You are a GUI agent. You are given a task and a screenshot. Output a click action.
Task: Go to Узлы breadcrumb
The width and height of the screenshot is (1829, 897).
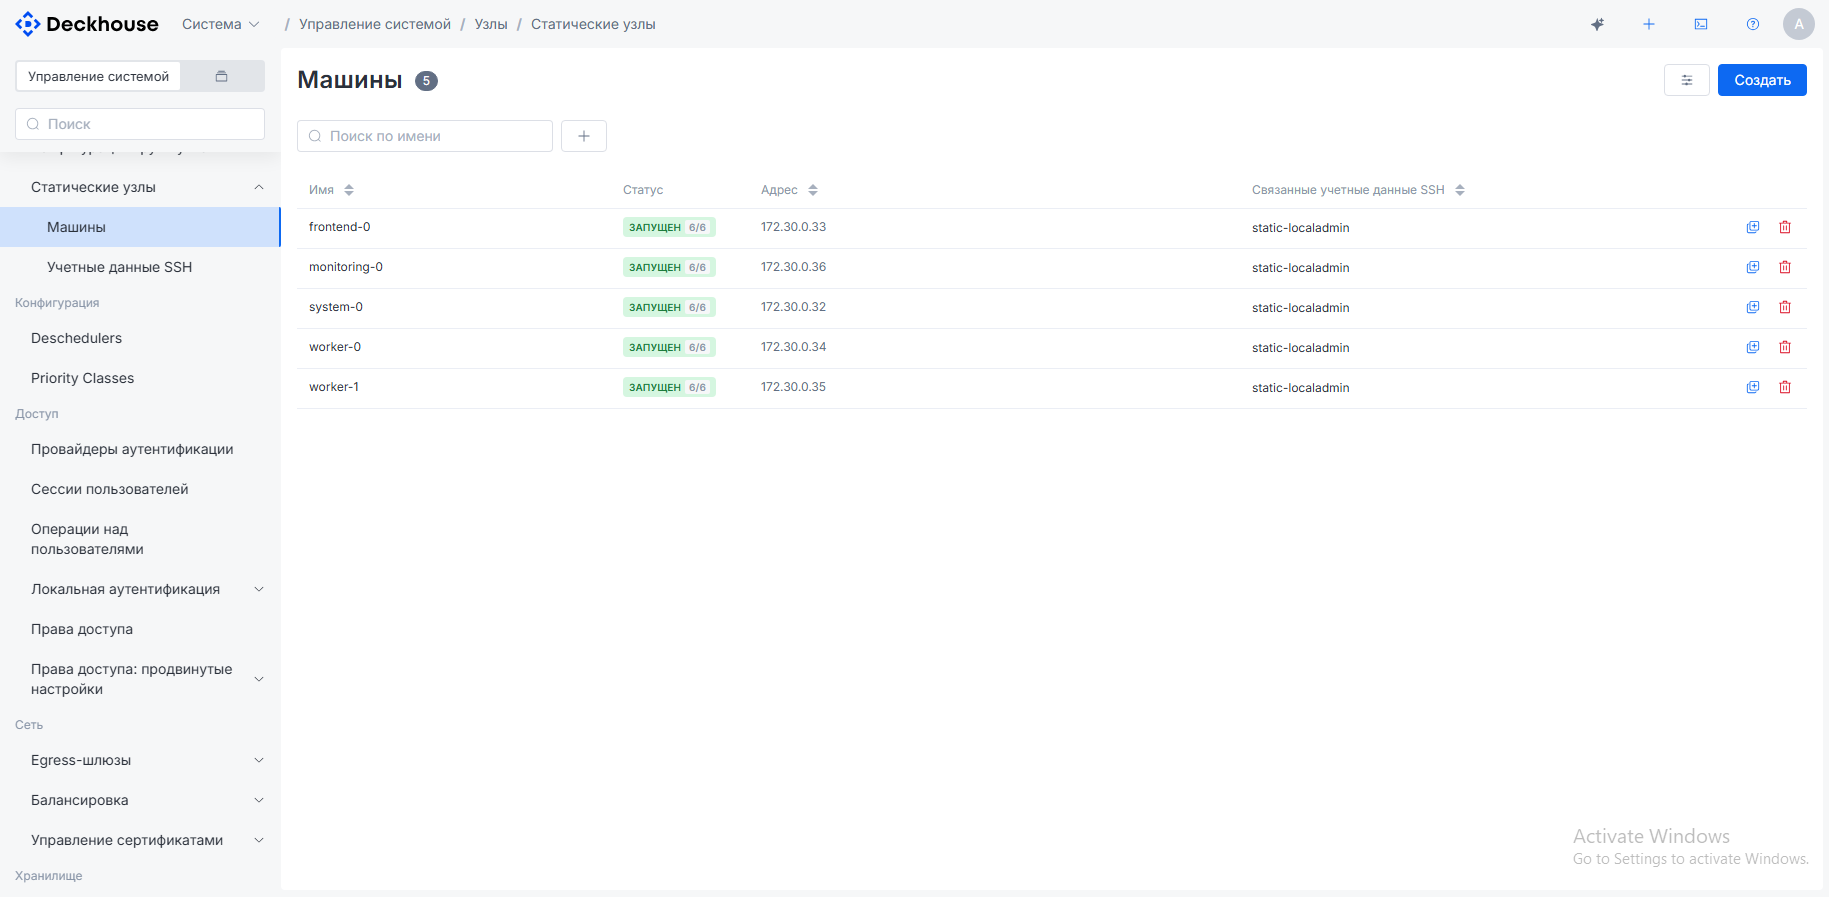pos(491,24)
